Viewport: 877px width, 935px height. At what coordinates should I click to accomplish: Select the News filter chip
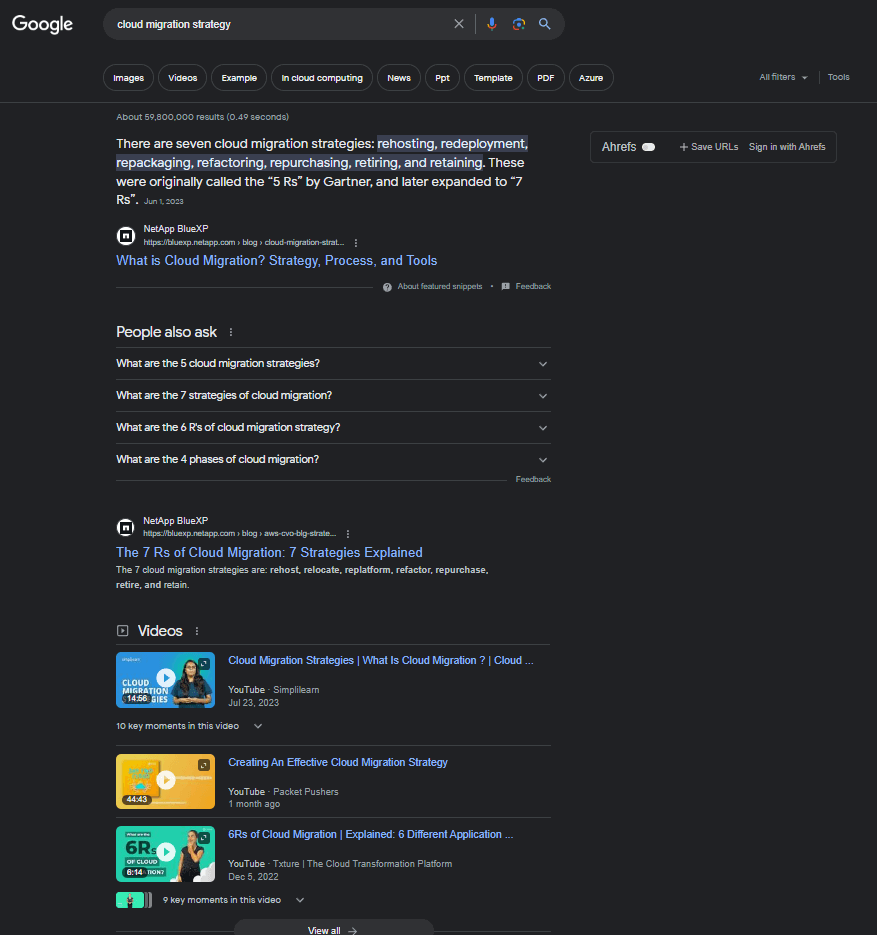pos(399,78)
